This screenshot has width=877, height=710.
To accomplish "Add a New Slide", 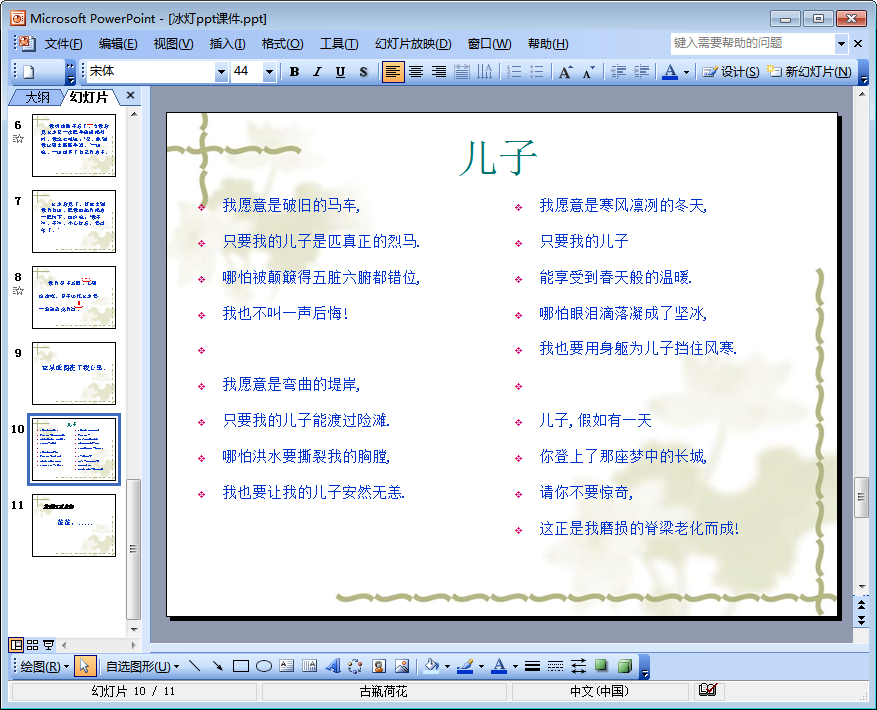I will 809,72.
